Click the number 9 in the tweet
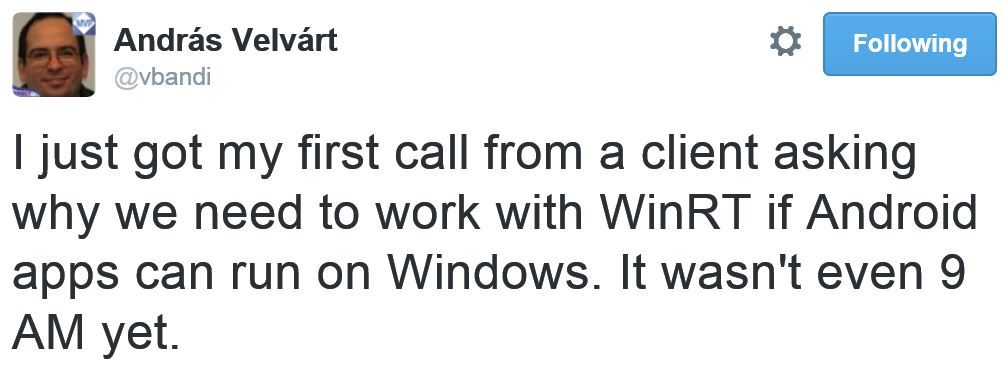Viewport: 1006px width, 366px height. 955,273
